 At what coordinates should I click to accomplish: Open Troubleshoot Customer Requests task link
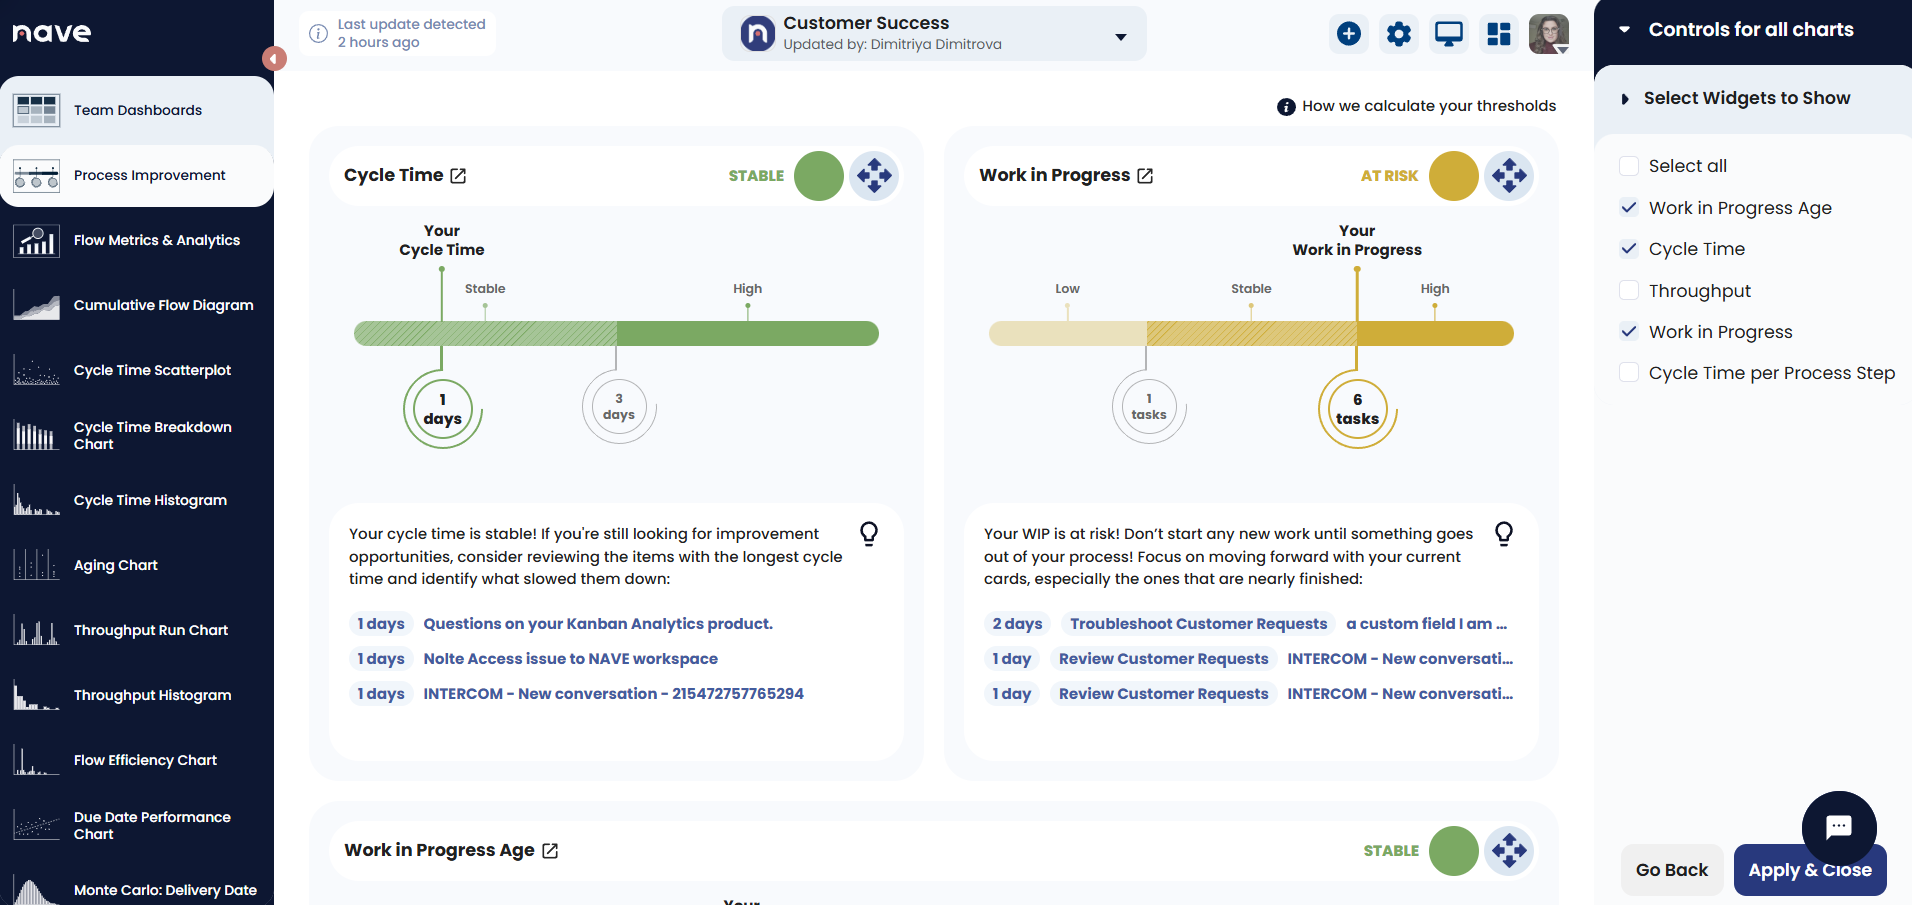(x=1198, y=623)
